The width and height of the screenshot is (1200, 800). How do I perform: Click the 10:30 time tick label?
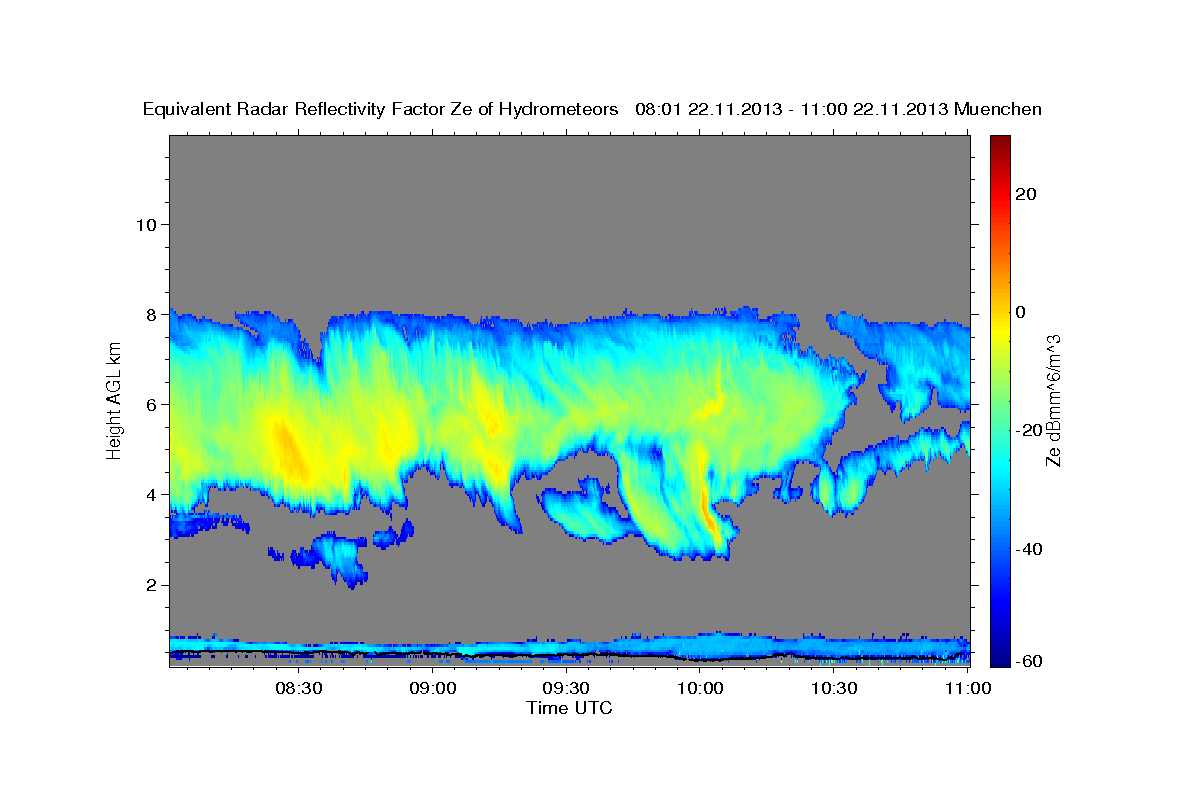[x=834, y=689]
